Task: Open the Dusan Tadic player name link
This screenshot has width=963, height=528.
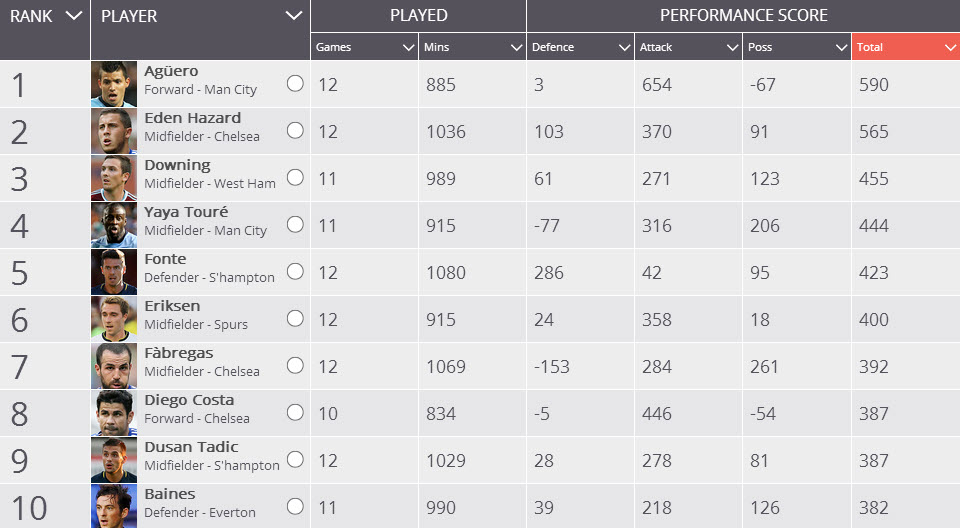Action: [191, 447]
